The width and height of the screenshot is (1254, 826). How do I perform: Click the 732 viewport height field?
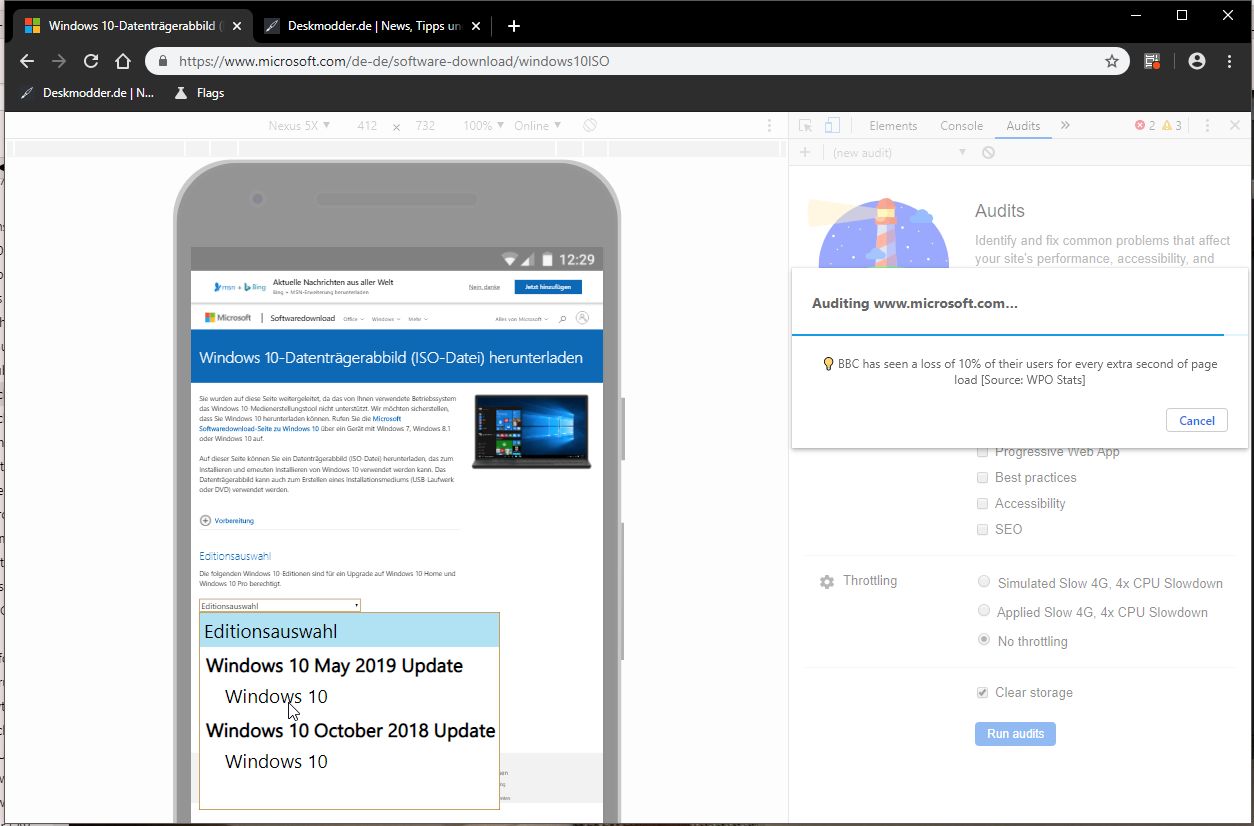[x=425, y=126]
